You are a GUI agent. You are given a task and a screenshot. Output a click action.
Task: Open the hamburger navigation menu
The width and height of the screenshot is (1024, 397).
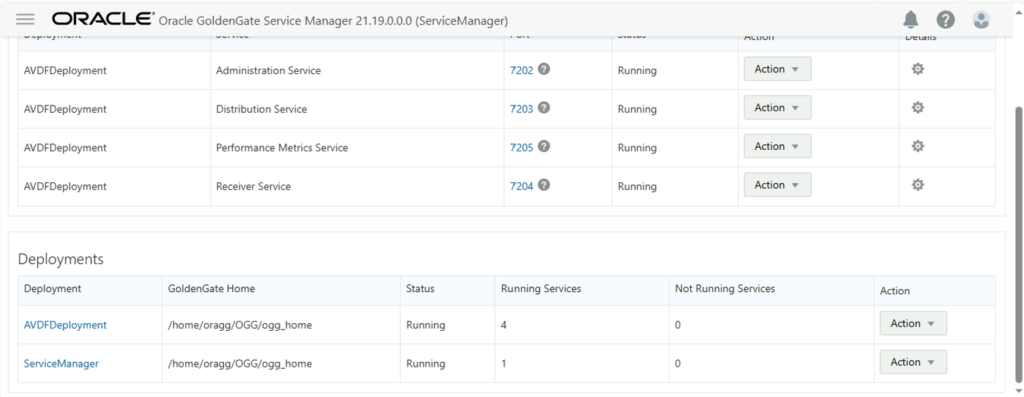25,20
